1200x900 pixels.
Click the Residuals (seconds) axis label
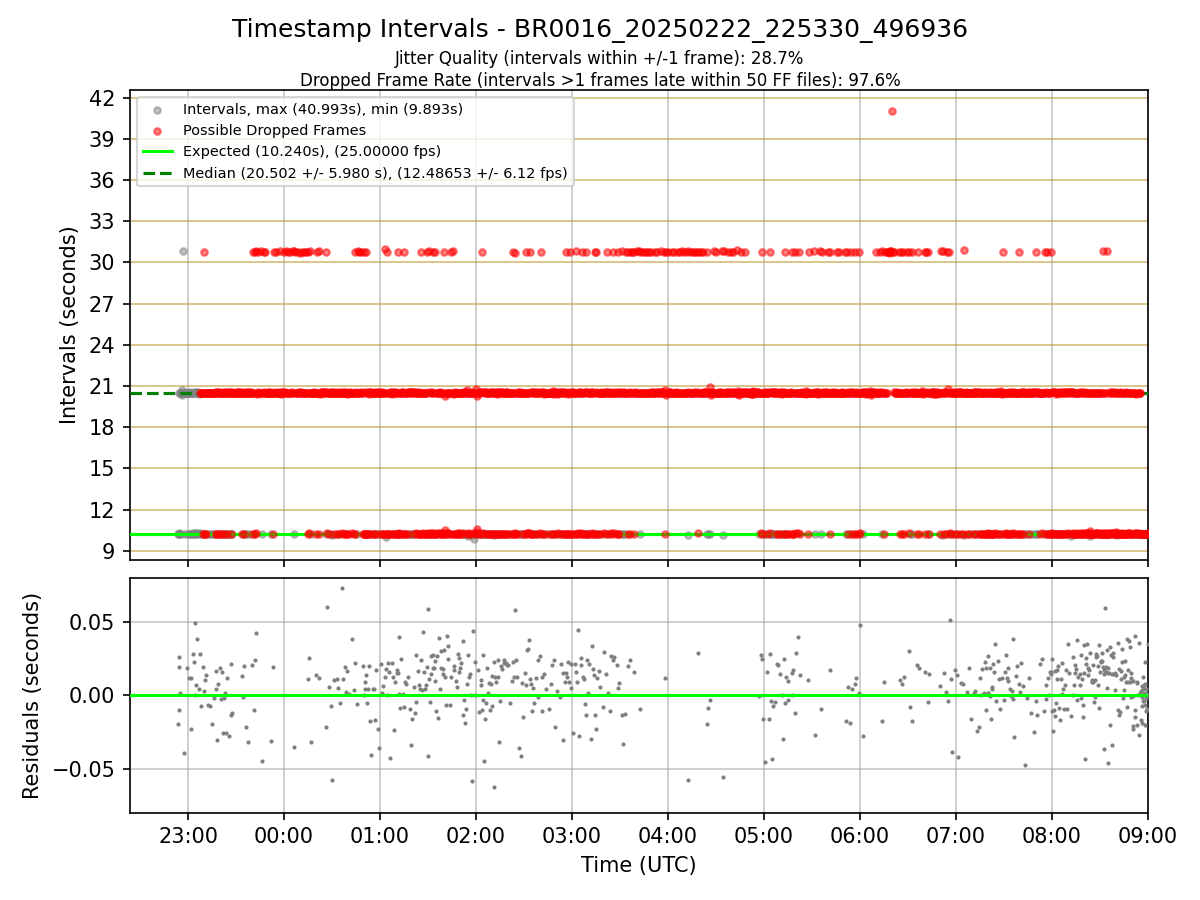point(32,696)
